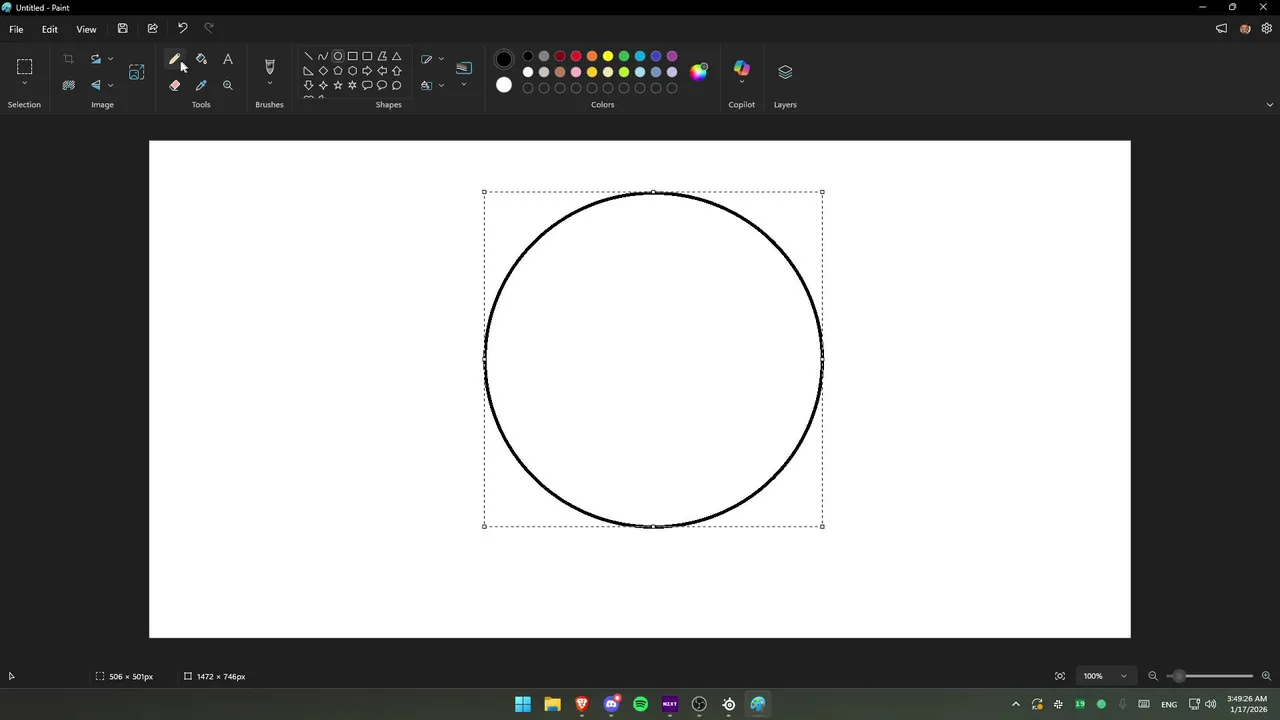This screenshot has width=1280, height=720.
Task: Open Spotify from the taskbar
Action: [x=641, y=704]
